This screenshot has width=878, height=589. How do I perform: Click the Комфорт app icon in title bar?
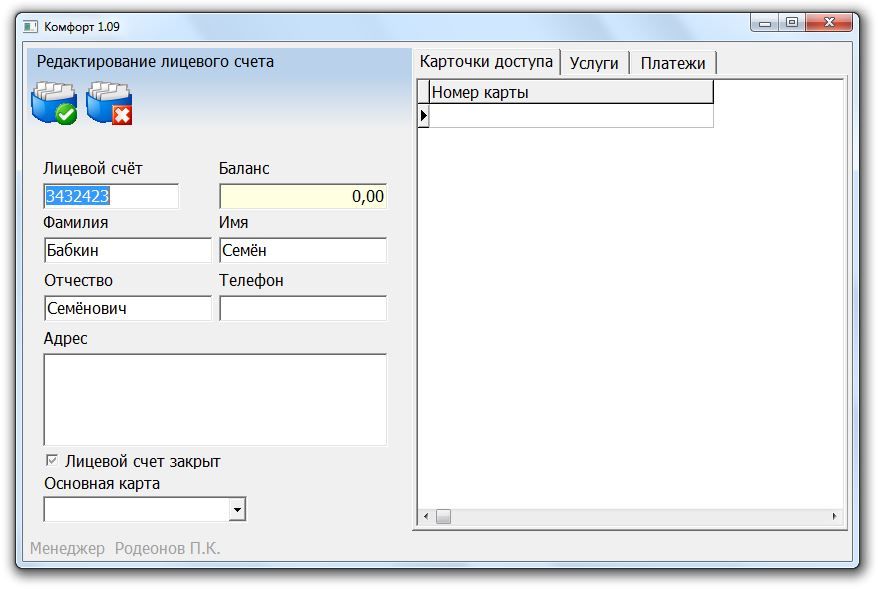click(30, 26)
